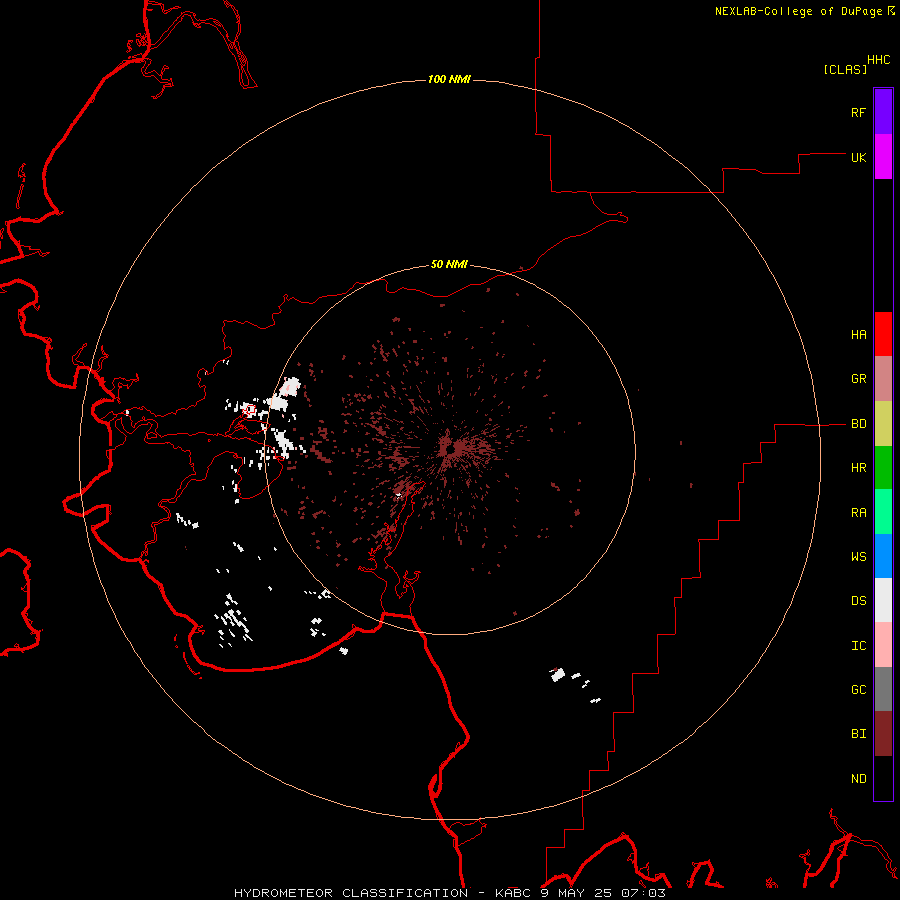Click the 'DS' legend label
900x900 pixels.
tap(859, 601)
